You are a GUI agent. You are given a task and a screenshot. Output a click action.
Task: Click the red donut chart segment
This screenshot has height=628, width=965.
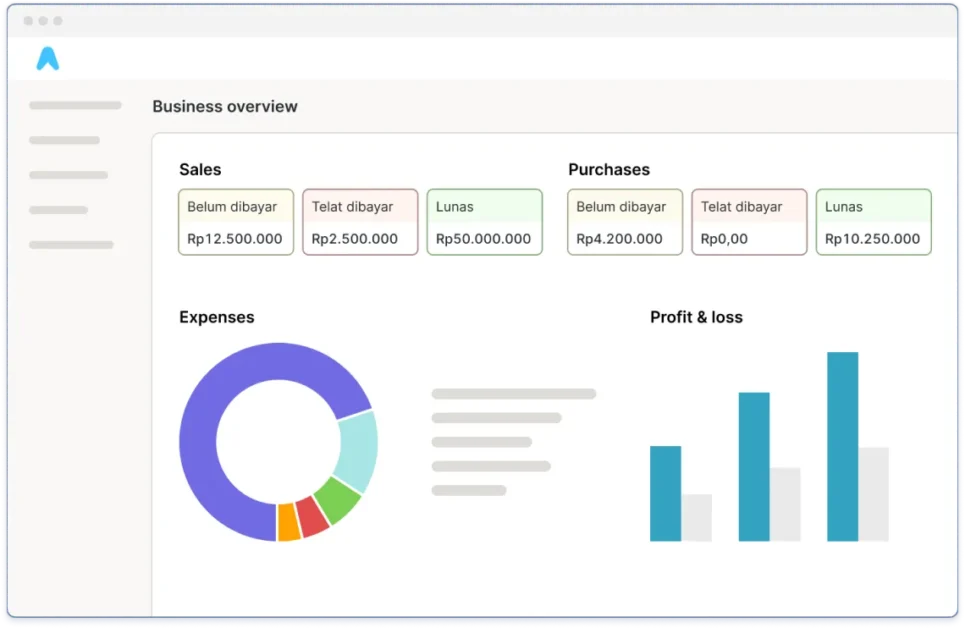[x=312, y=518]
